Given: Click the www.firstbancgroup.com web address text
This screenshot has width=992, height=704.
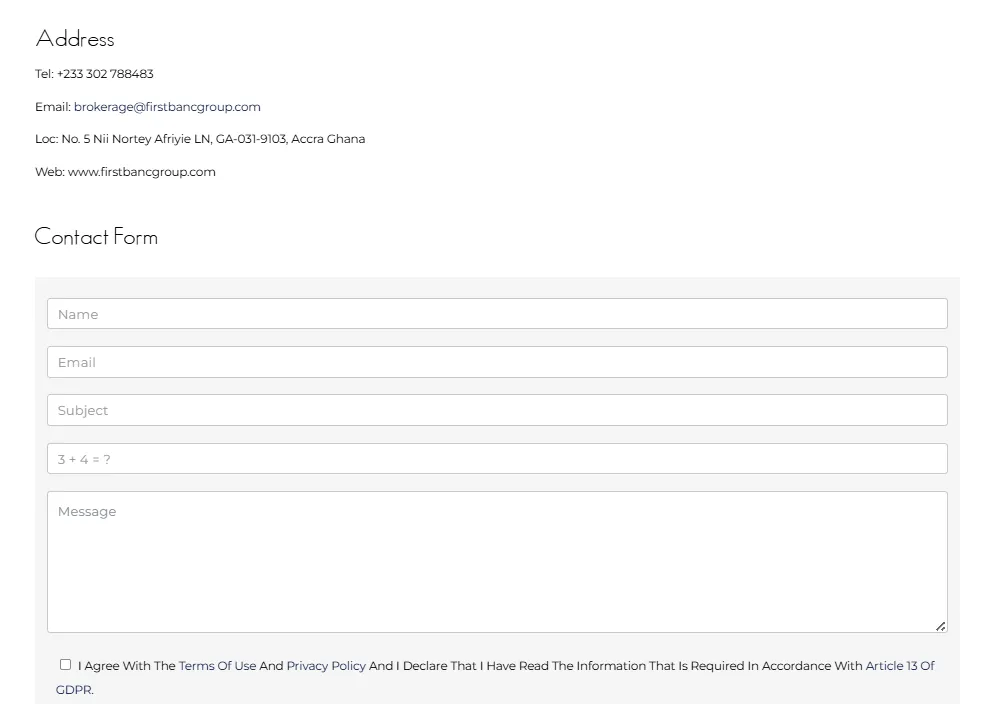Looking at the screenshot, I should point(142,172).
